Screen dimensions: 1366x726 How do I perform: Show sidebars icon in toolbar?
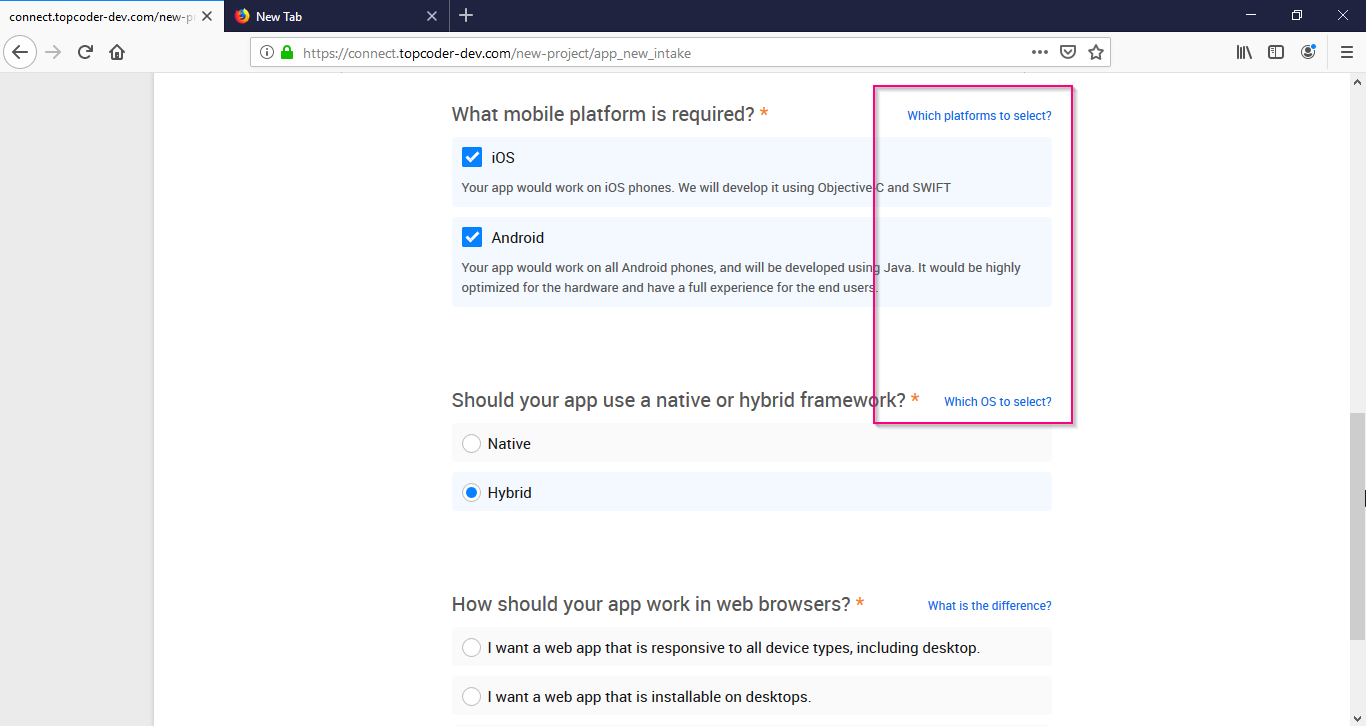[1276, 52]
